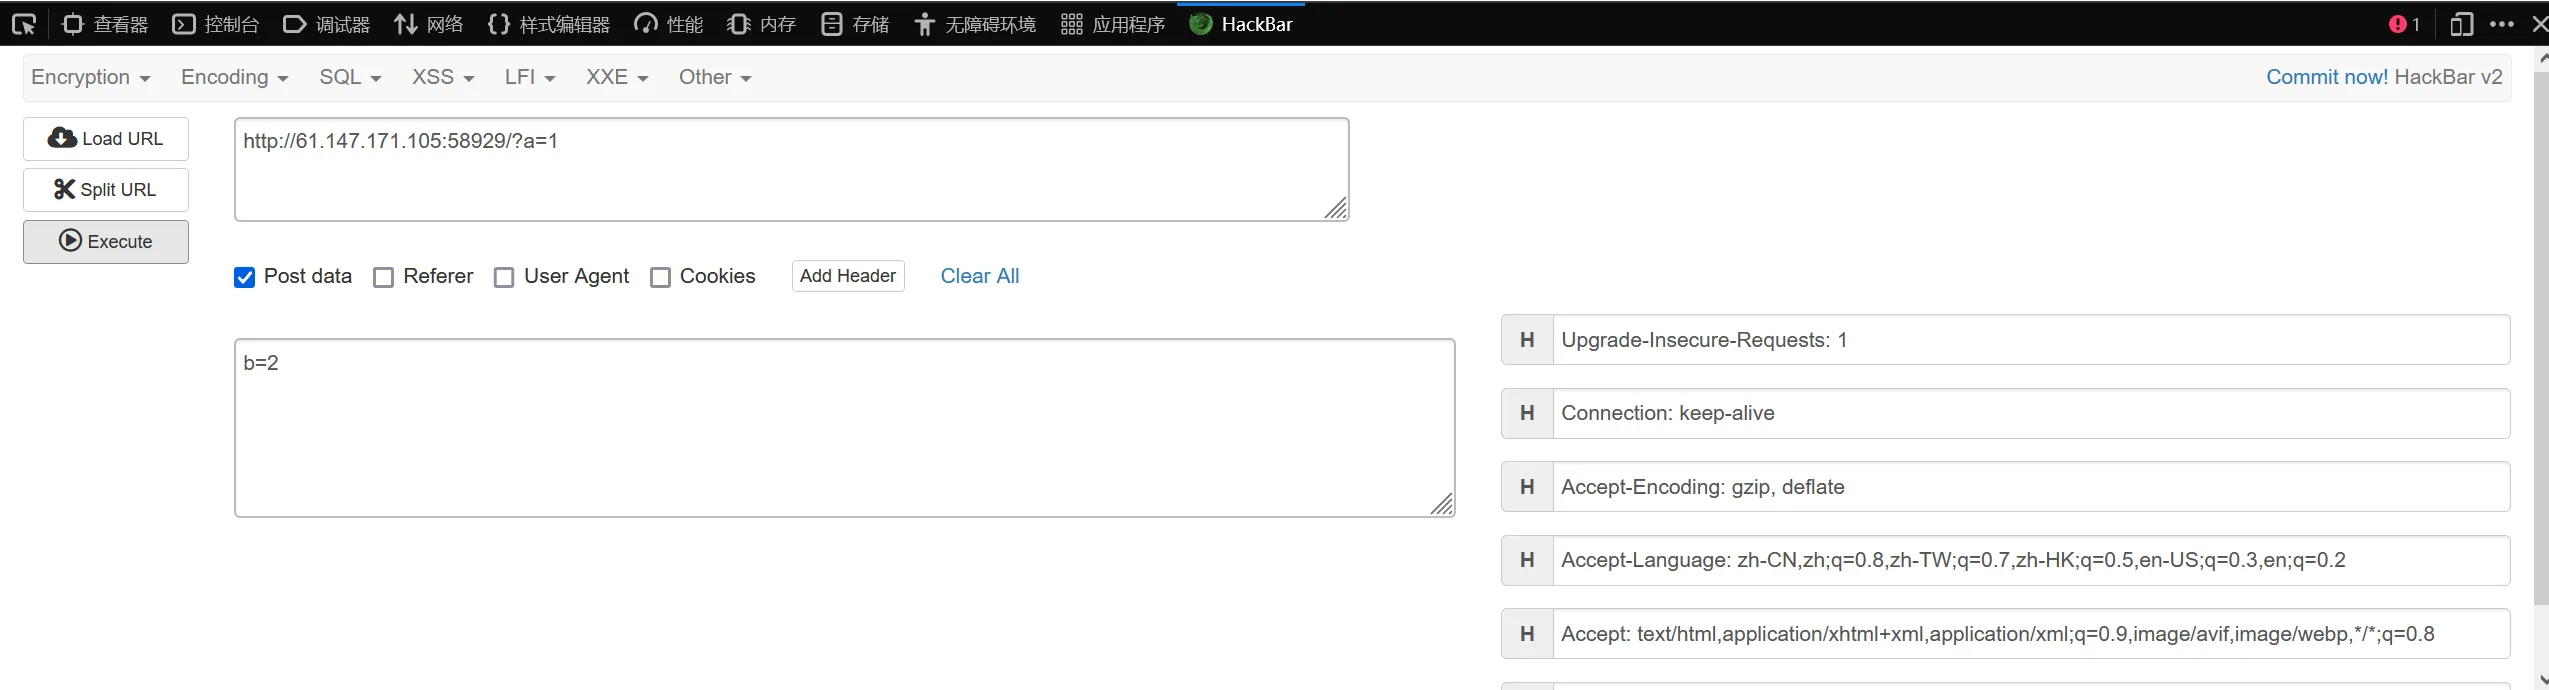Viewport: 2549px width, 690px height.
Task: Expand the Encryption dropdown
Action: (x=91, y=77)
